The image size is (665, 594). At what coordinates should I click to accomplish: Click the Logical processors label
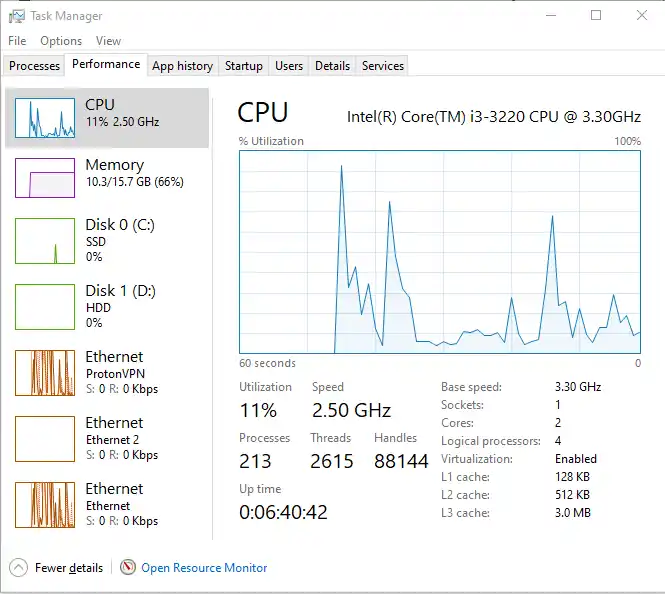coord(491,441)
